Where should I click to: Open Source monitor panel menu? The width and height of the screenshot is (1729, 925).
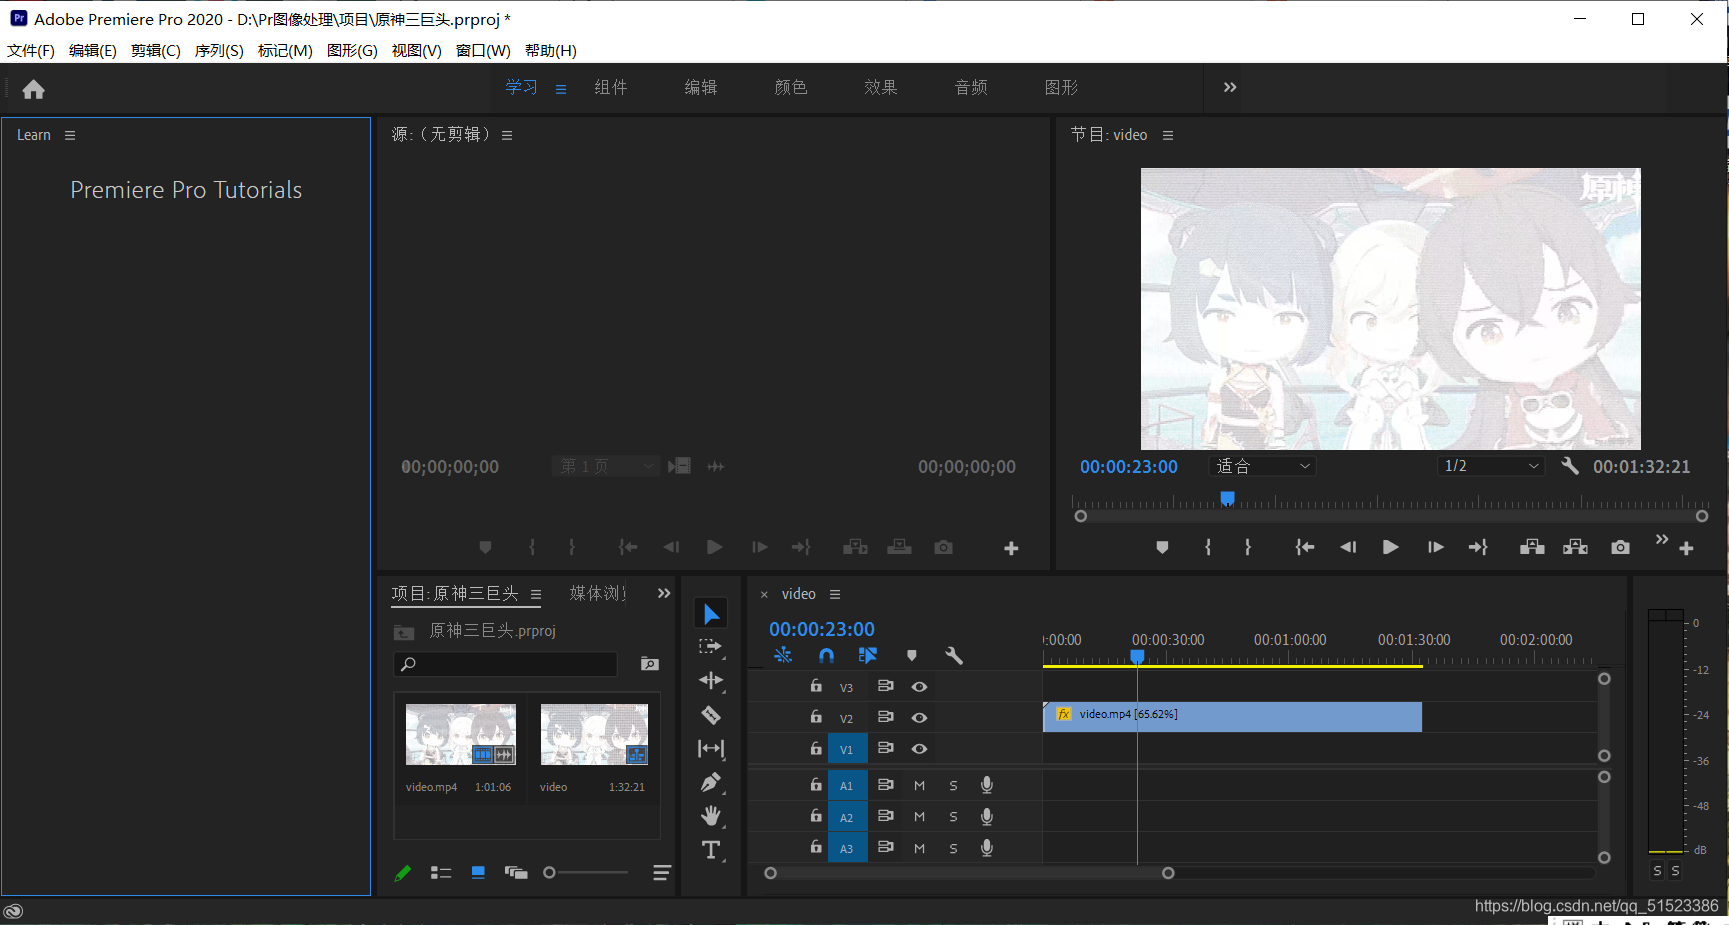507,135
